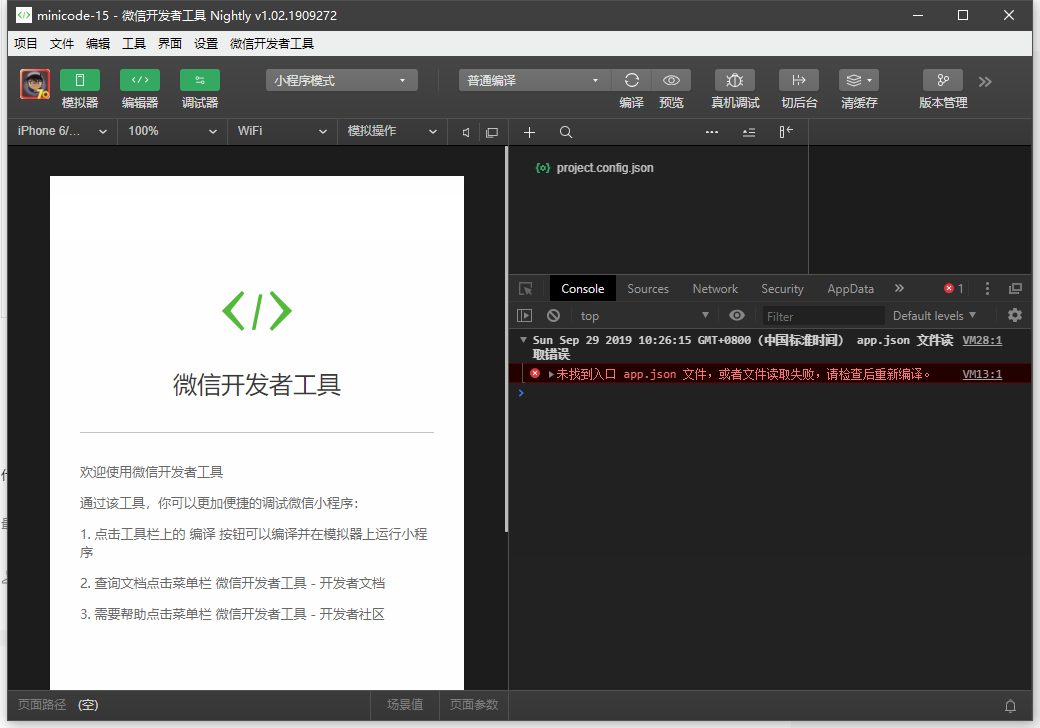Open the WiFi network dropdown
Image resolution: width=1040 pixels, height=728 pixels.
click(x=283, y=131)
